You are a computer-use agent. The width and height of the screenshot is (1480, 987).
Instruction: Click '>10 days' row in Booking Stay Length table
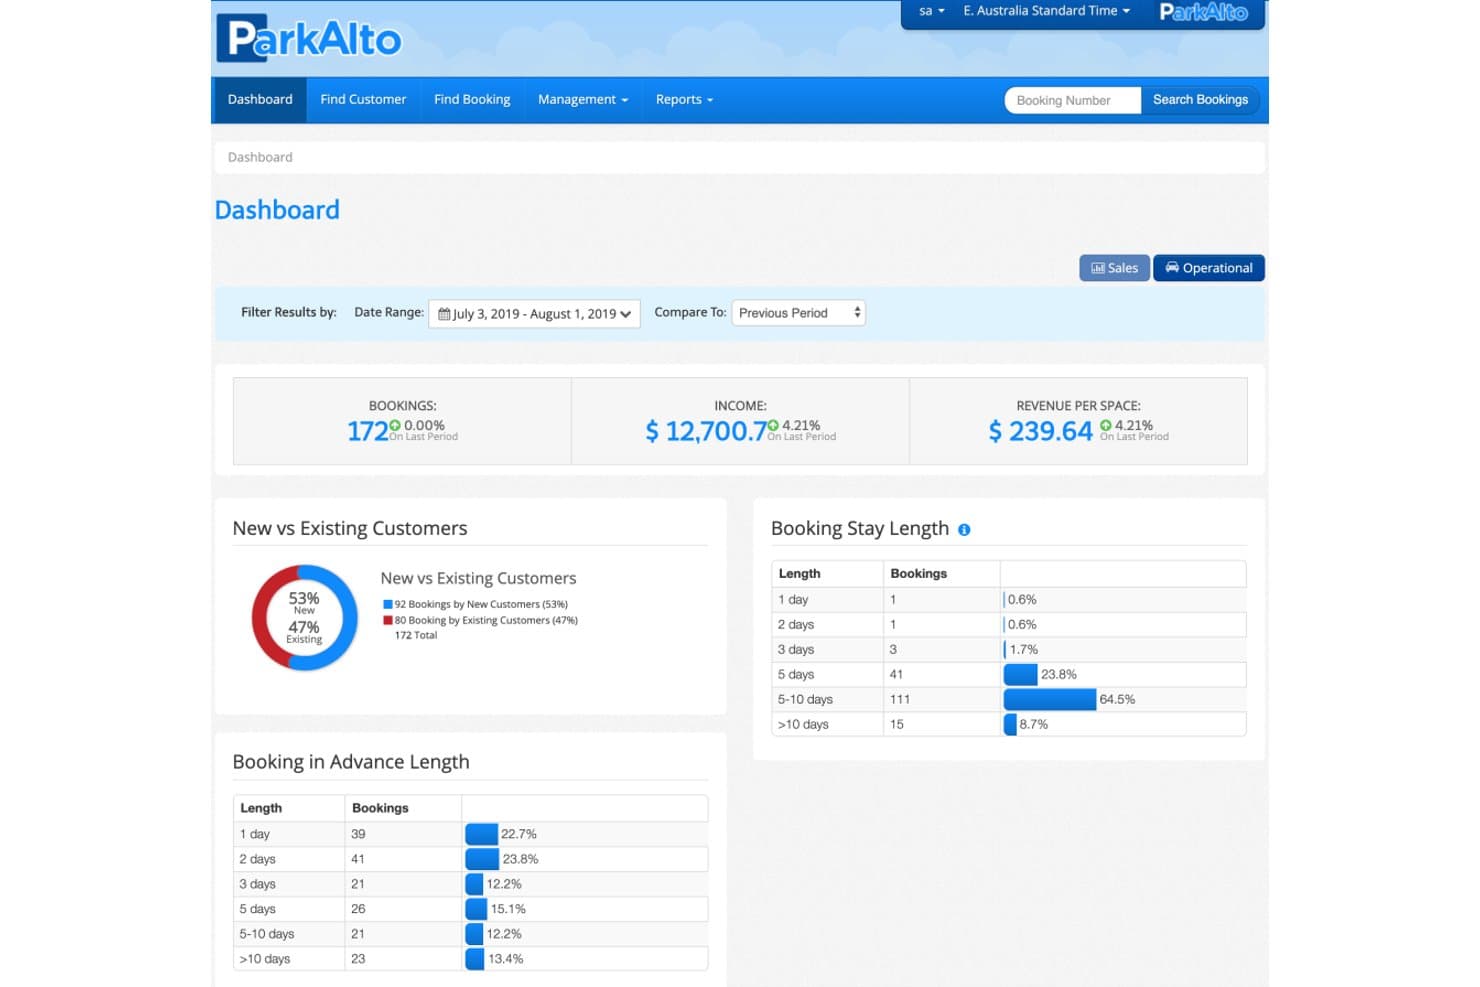[1009, 725]
